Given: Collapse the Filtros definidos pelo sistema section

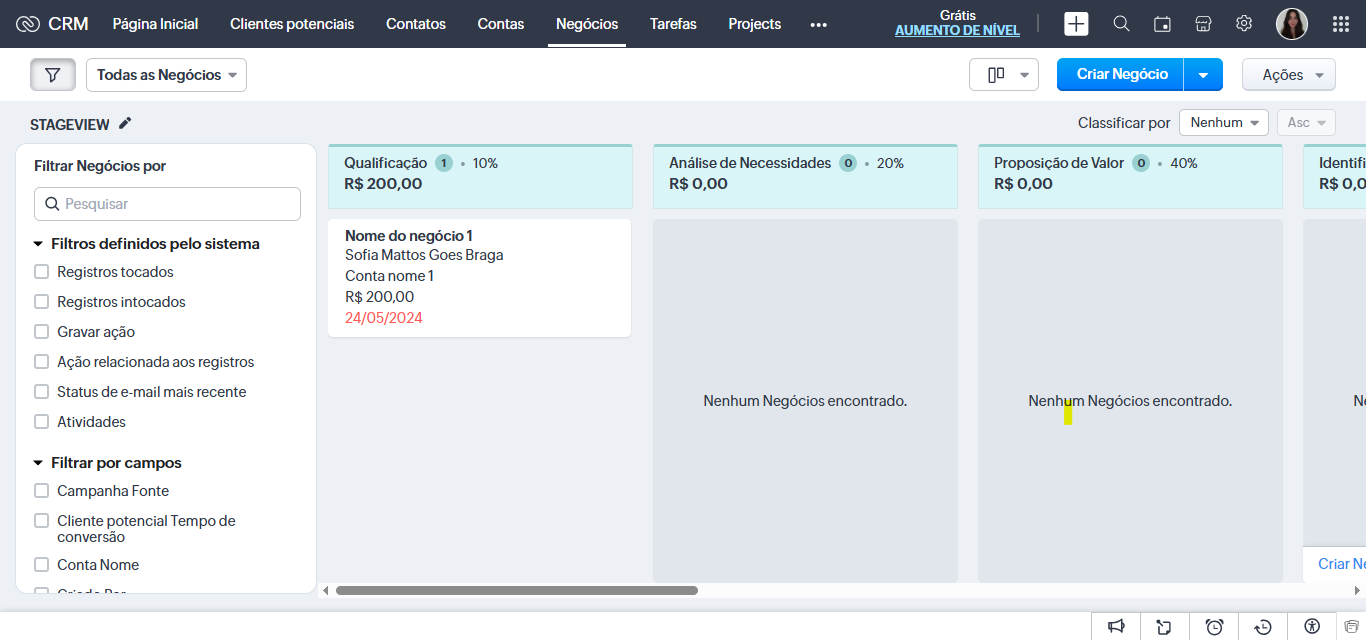Looking at the screenshot, I should point(37,243).
